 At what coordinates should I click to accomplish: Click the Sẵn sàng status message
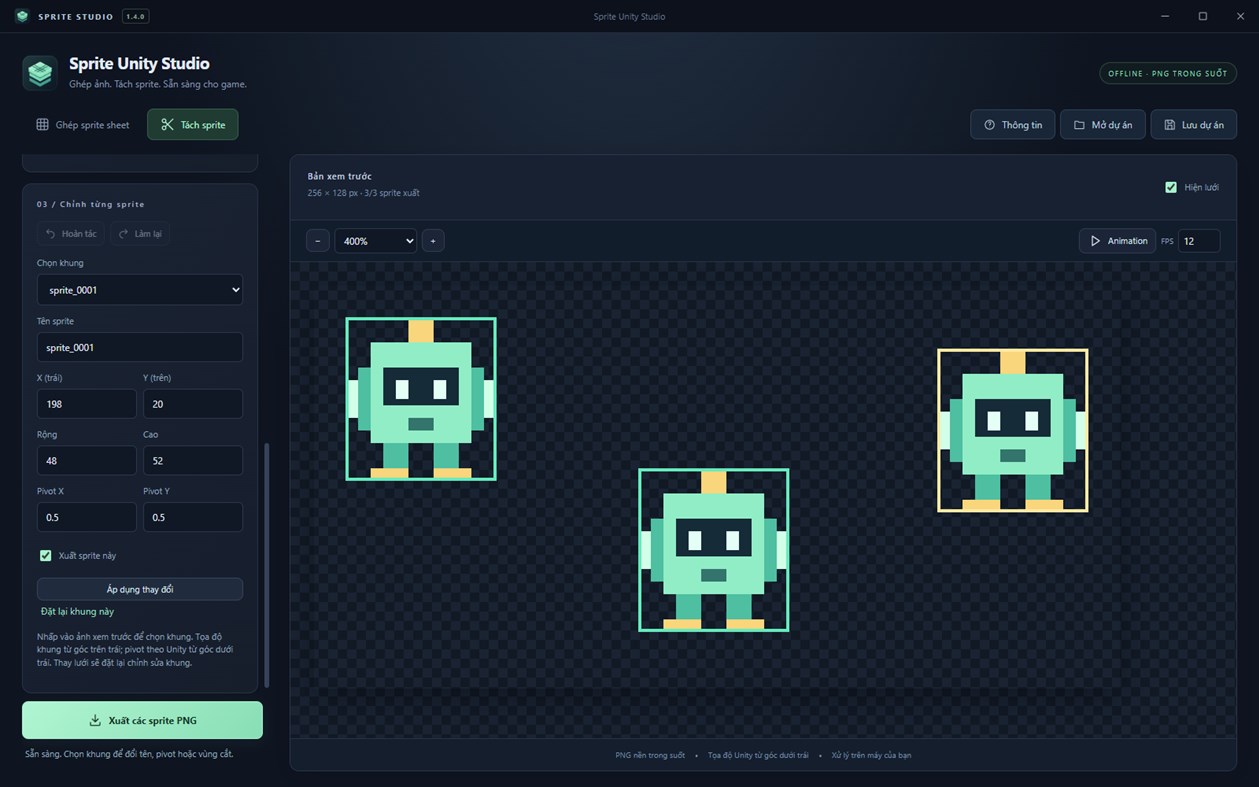pyautogui.click(x=129, y=754)
